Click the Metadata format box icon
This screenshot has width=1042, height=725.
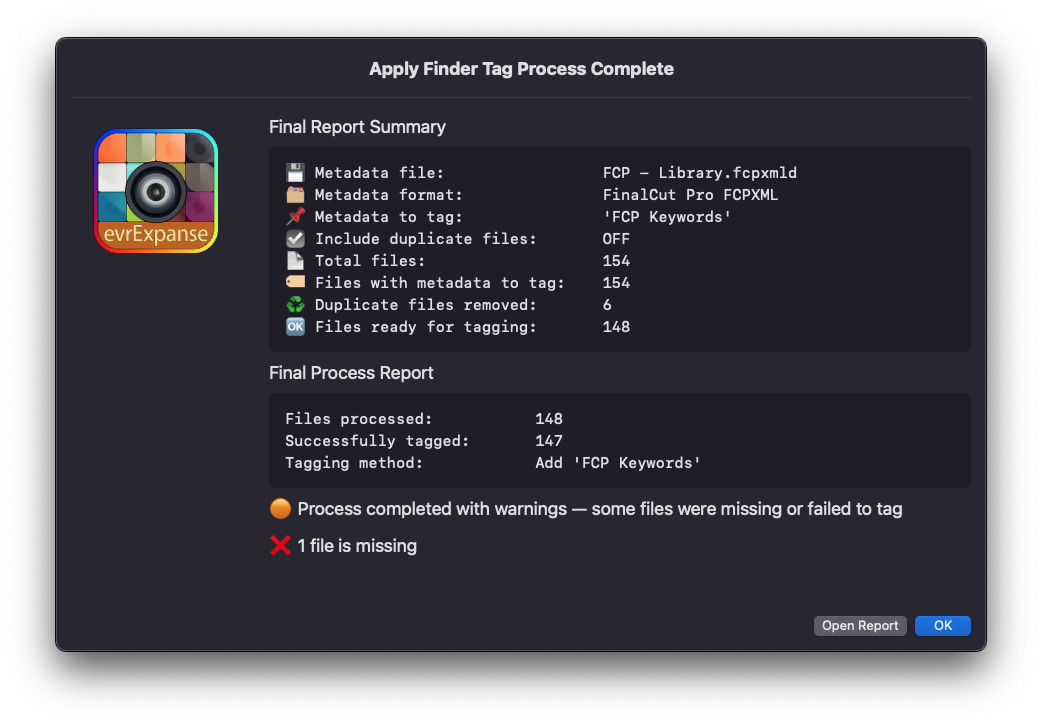coord(295,195)
